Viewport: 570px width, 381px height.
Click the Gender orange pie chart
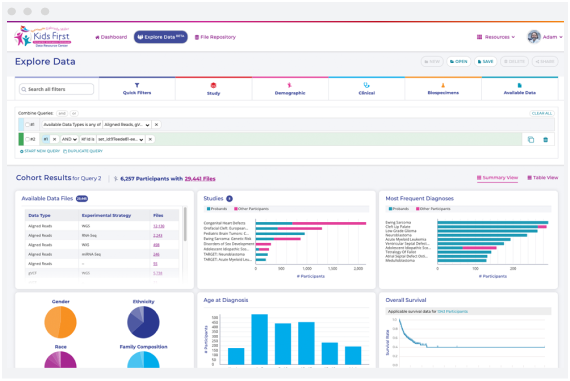60,322
